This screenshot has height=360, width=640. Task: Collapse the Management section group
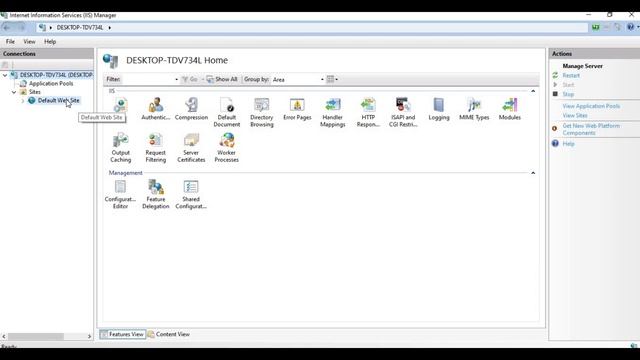click(x=533, y=173)
